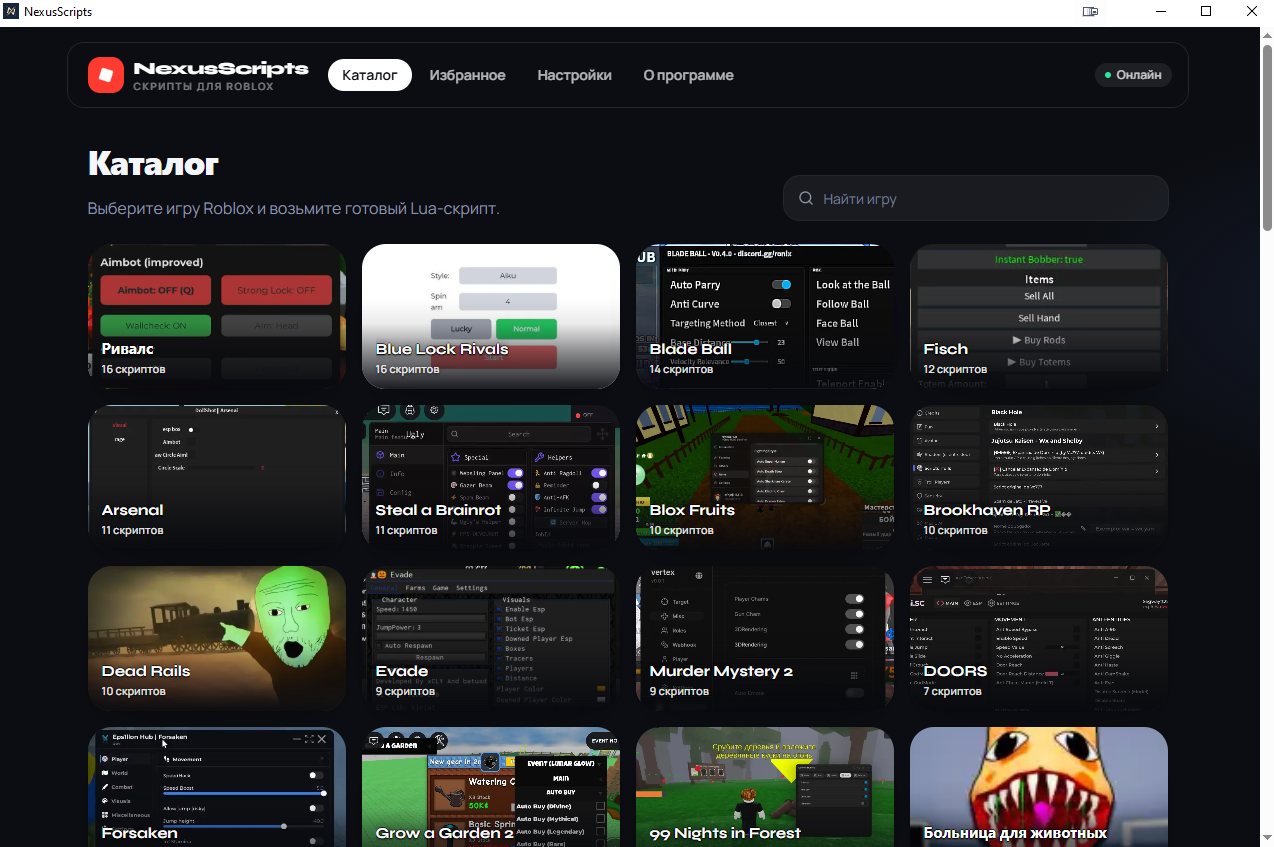Select the Blade Ball game card
The image size is (1274, 847).
(x=765, y=316)
